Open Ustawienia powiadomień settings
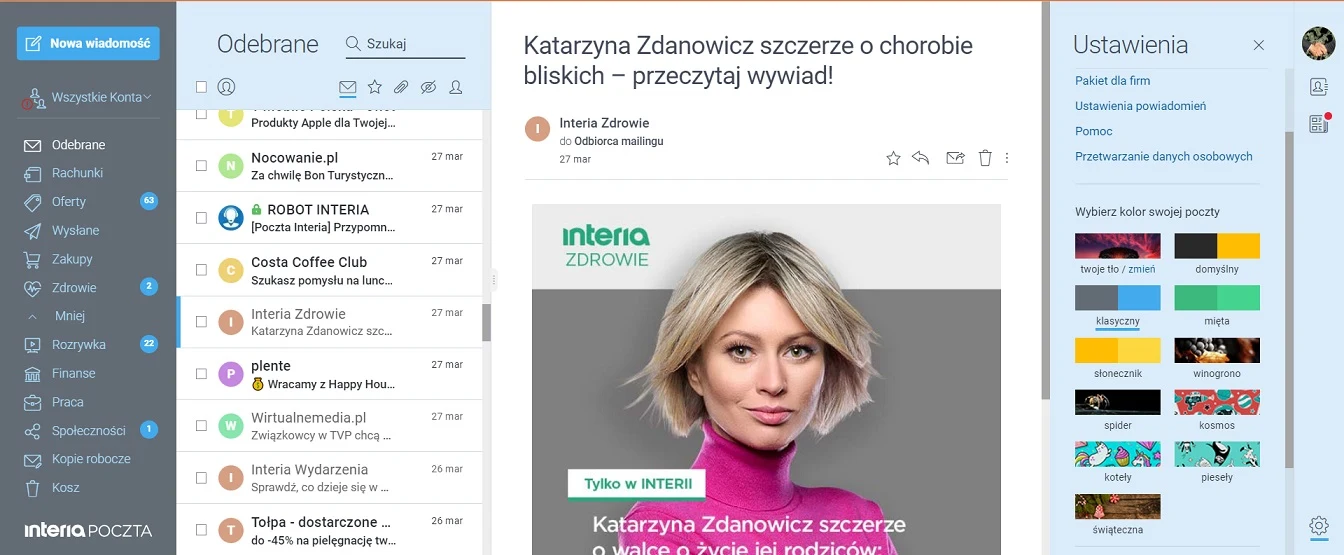This screenshot has width=1344, height=555. pos(1140,106)
